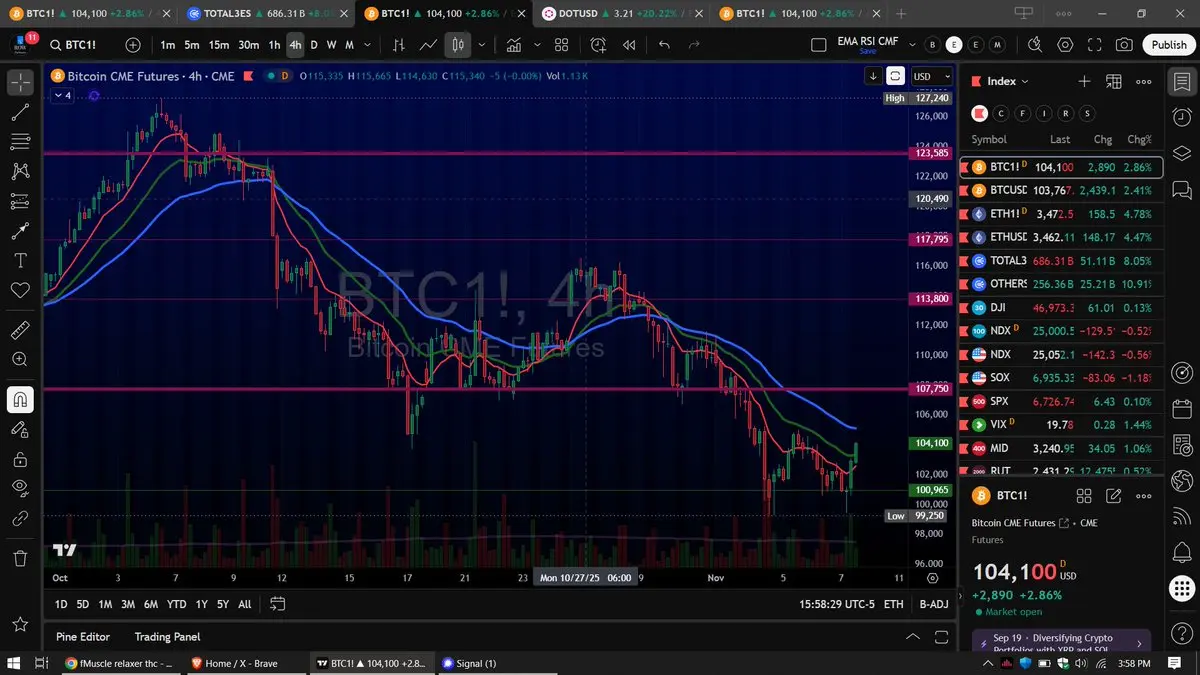Image resolution: width=1200 pixels, height=675 pixels.
Task: Open the Fibonacci retracement tool group
Action: click(x=20, y=142)
